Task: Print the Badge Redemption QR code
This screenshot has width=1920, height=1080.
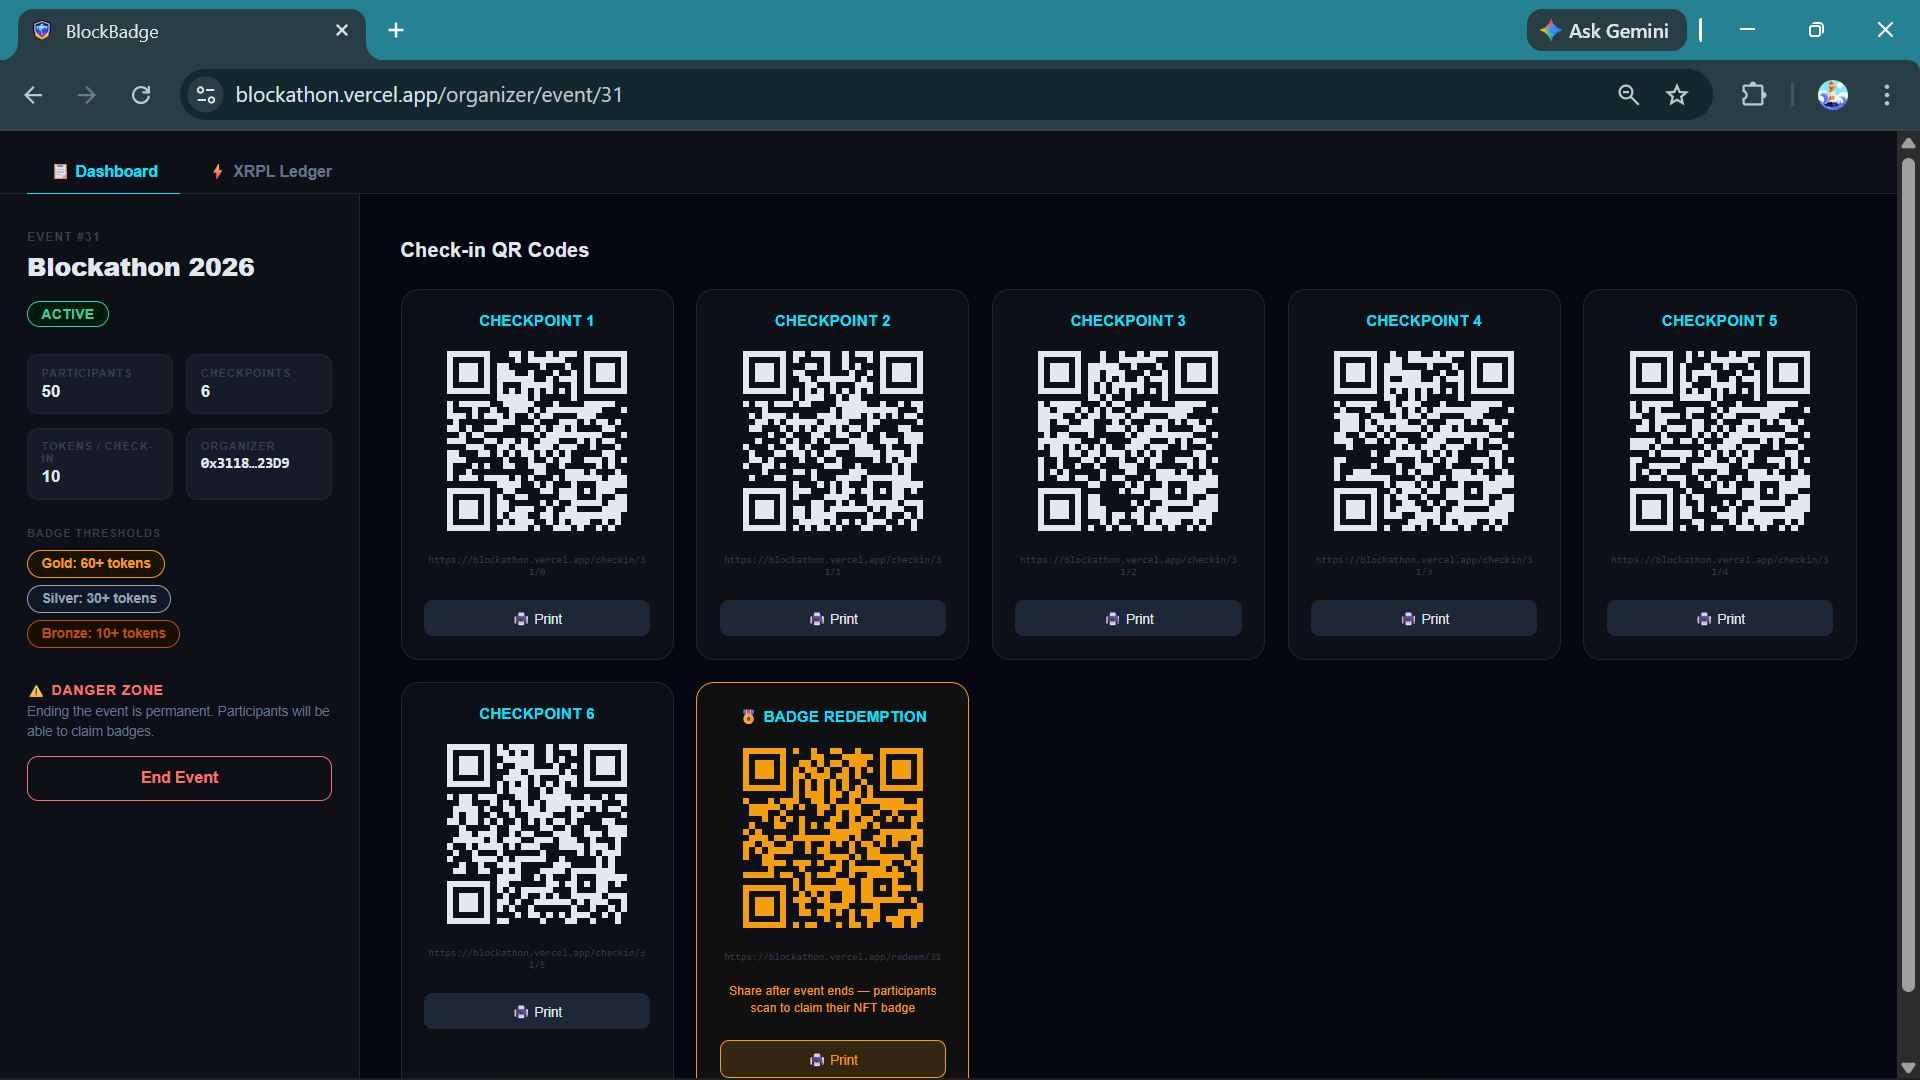Action: pyautogui.click(x=832, y=1059)
